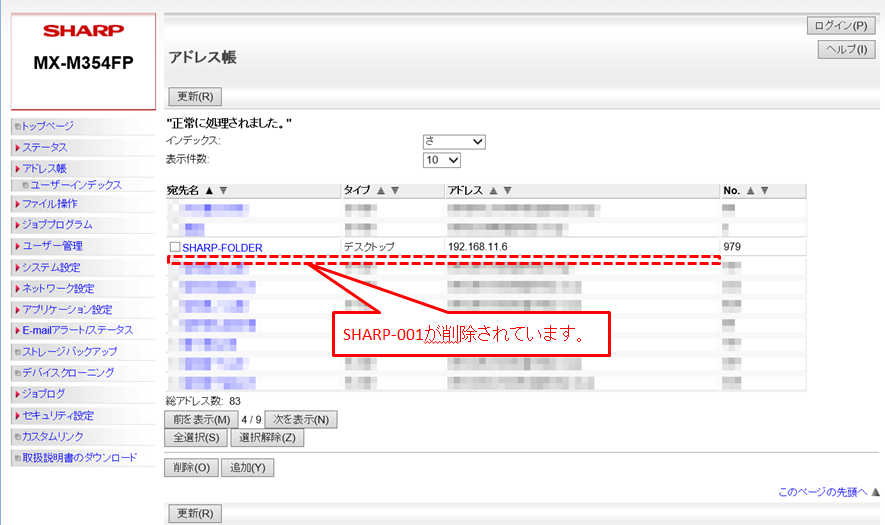
Task: Click deselect (選択解除(Z)) button
Action: tap(267, 438)
